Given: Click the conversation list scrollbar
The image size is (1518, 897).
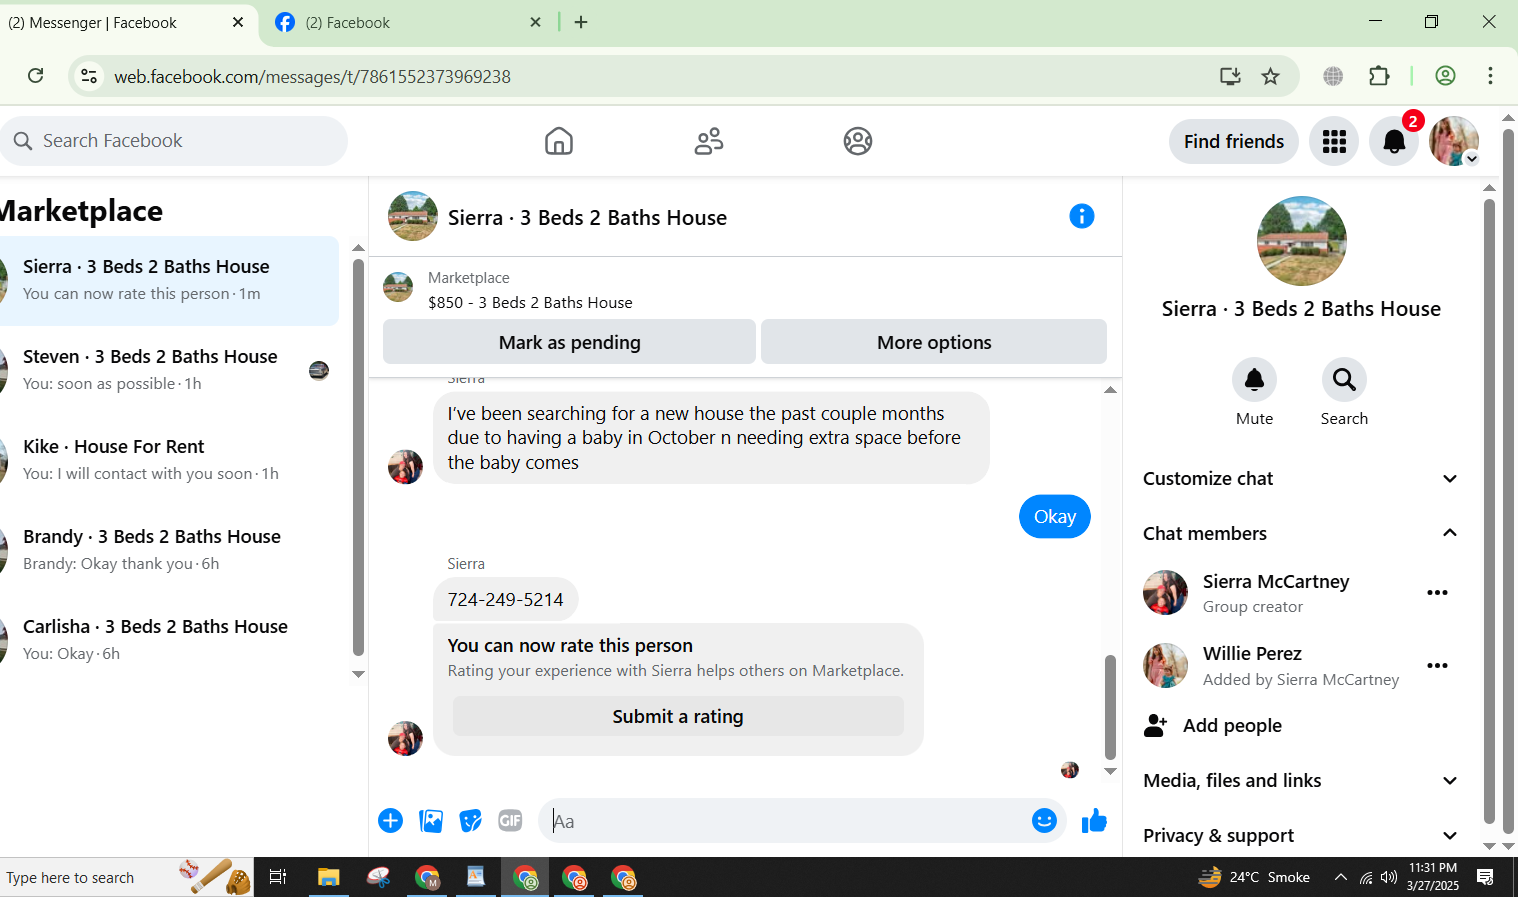Looking at the screenshot, I should point(358,456).
